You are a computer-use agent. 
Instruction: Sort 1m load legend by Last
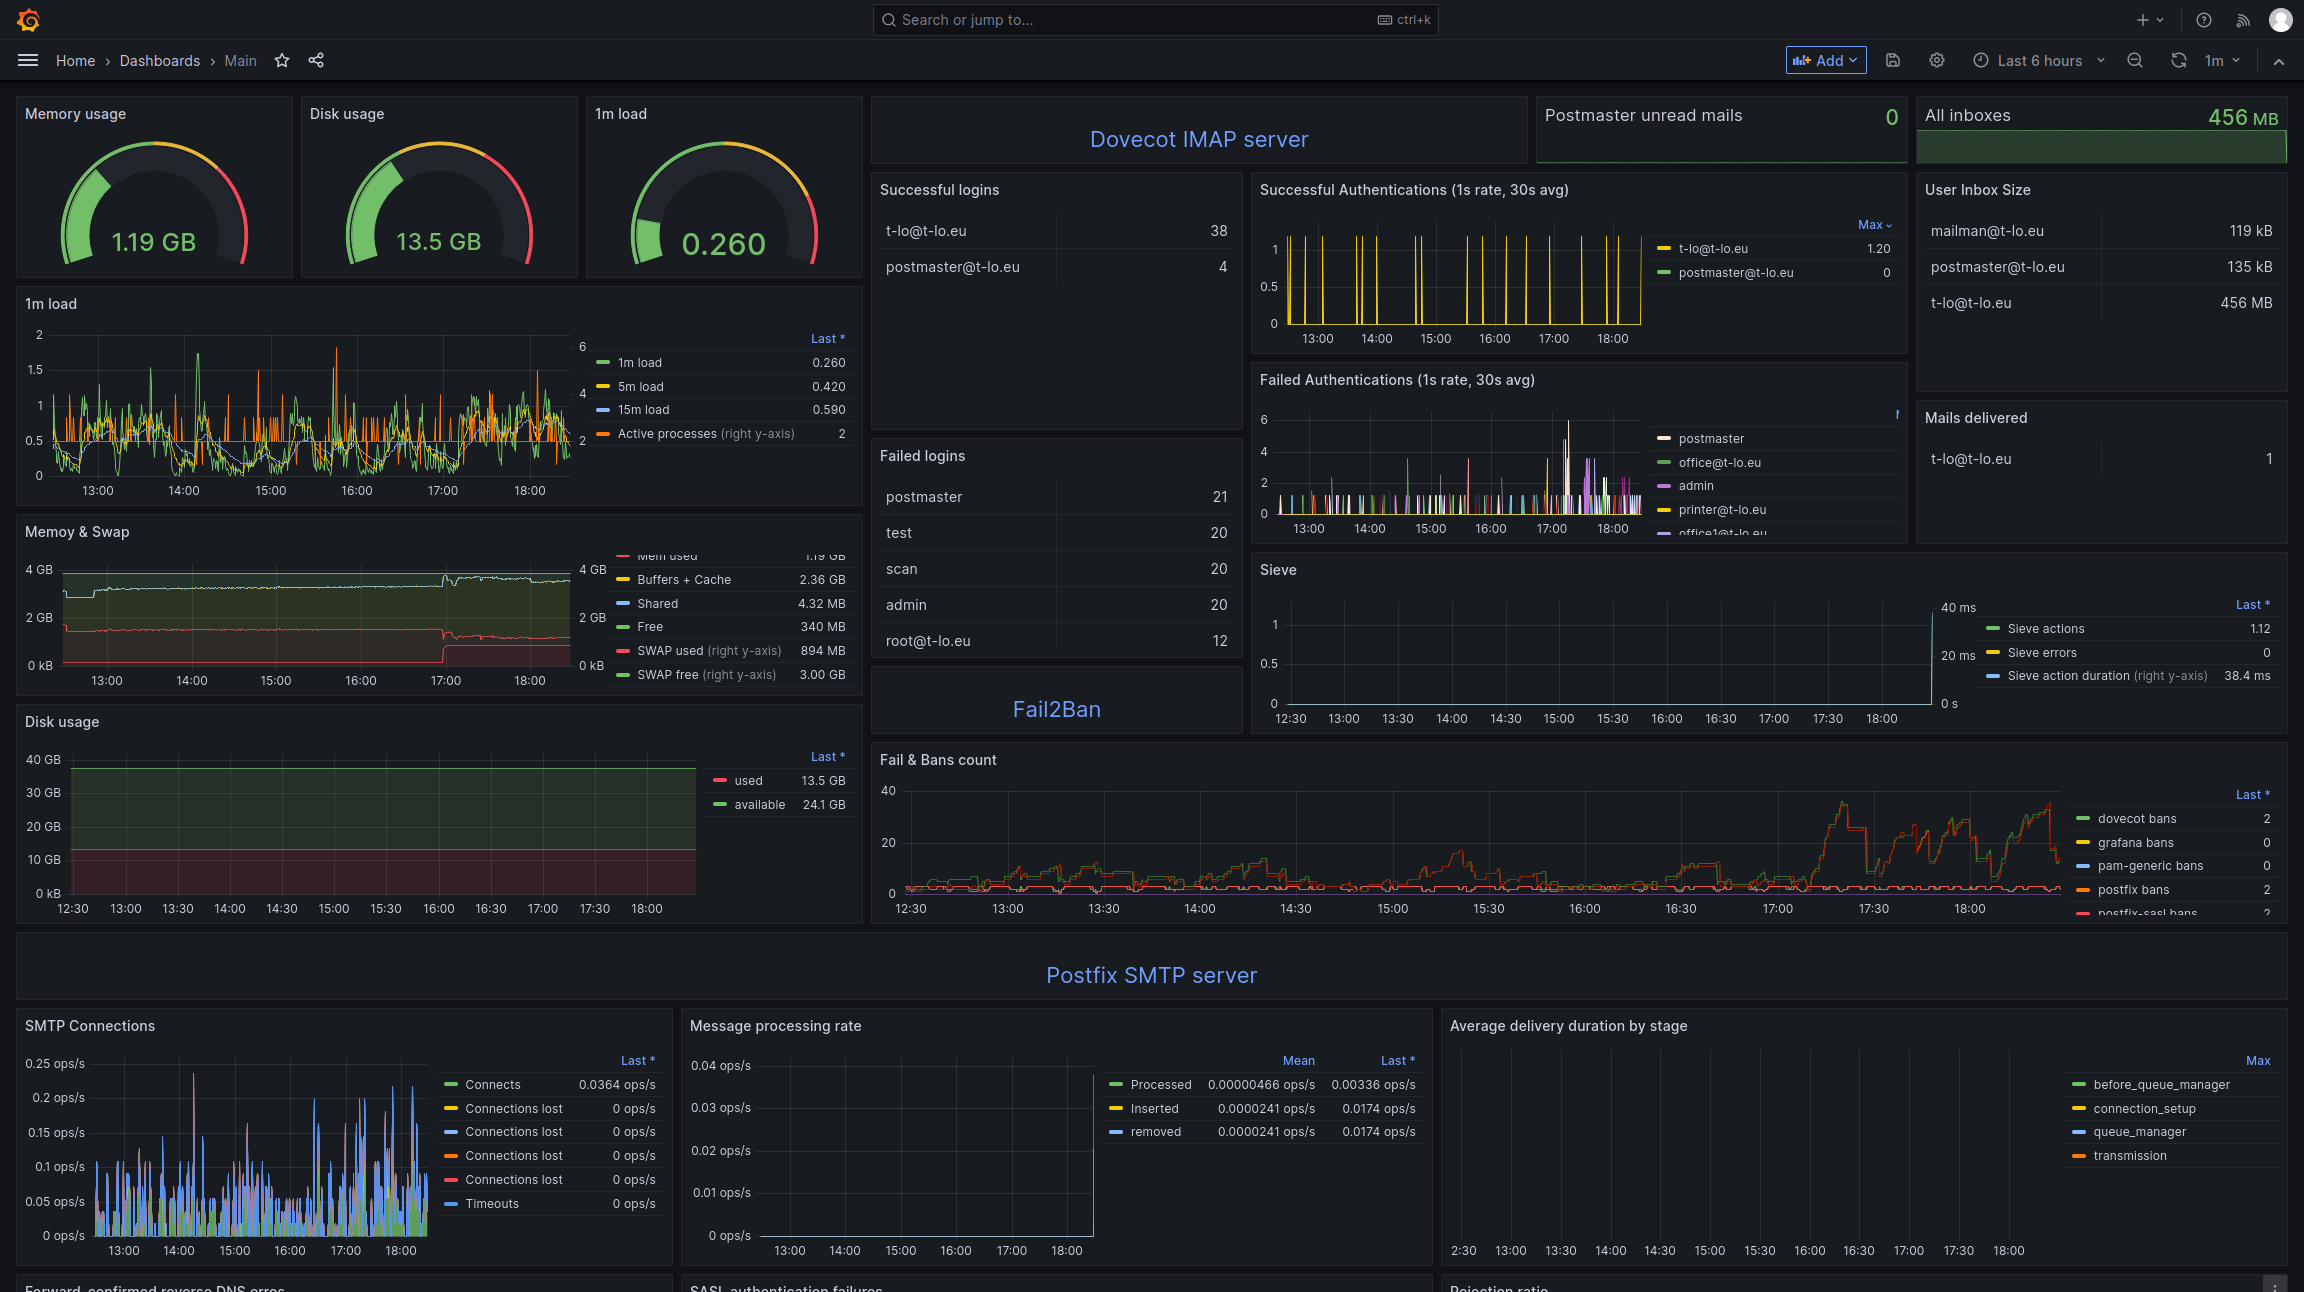coord(828,339)
